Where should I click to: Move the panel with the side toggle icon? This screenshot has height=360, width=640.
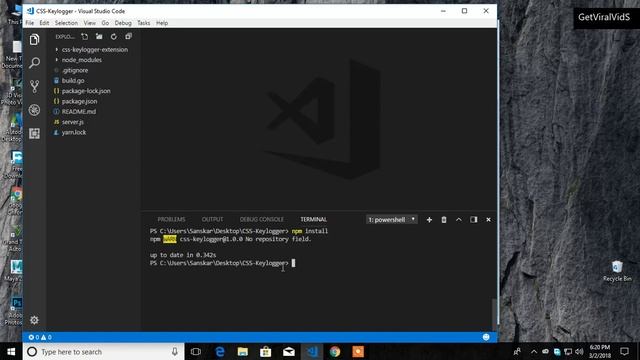(x=473, y=220)
